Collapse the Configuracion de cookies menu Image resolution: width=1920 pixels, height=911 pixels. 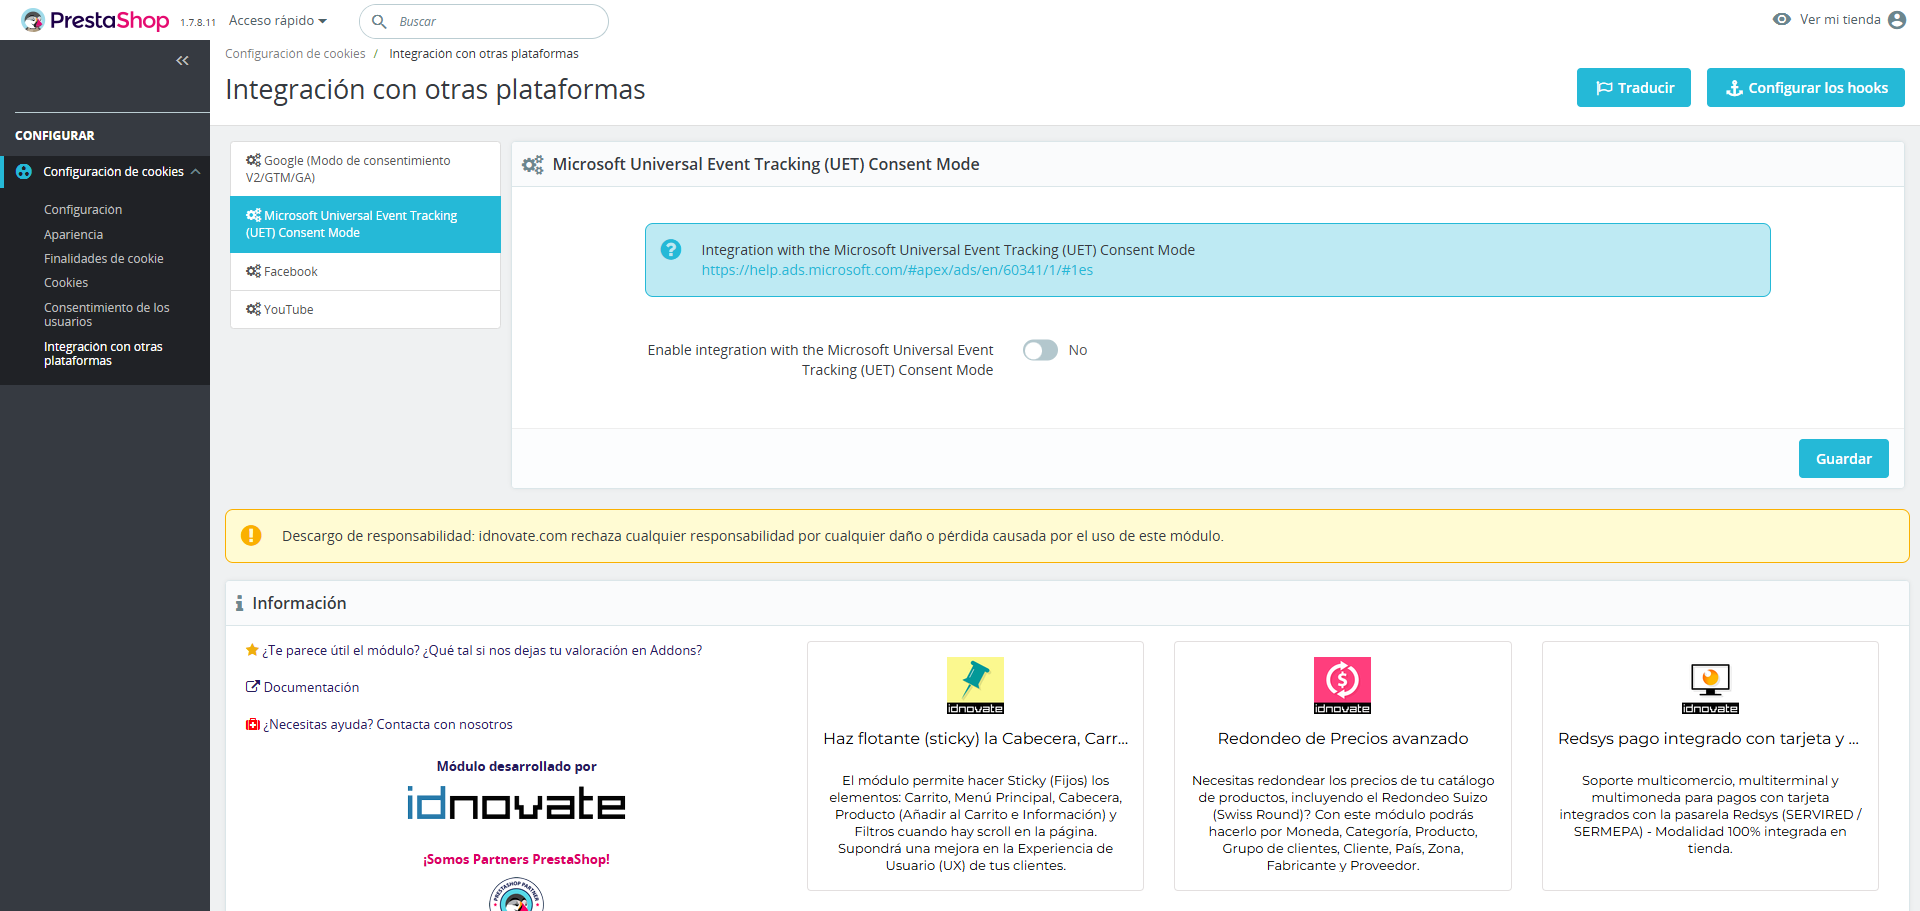point(196,172)
